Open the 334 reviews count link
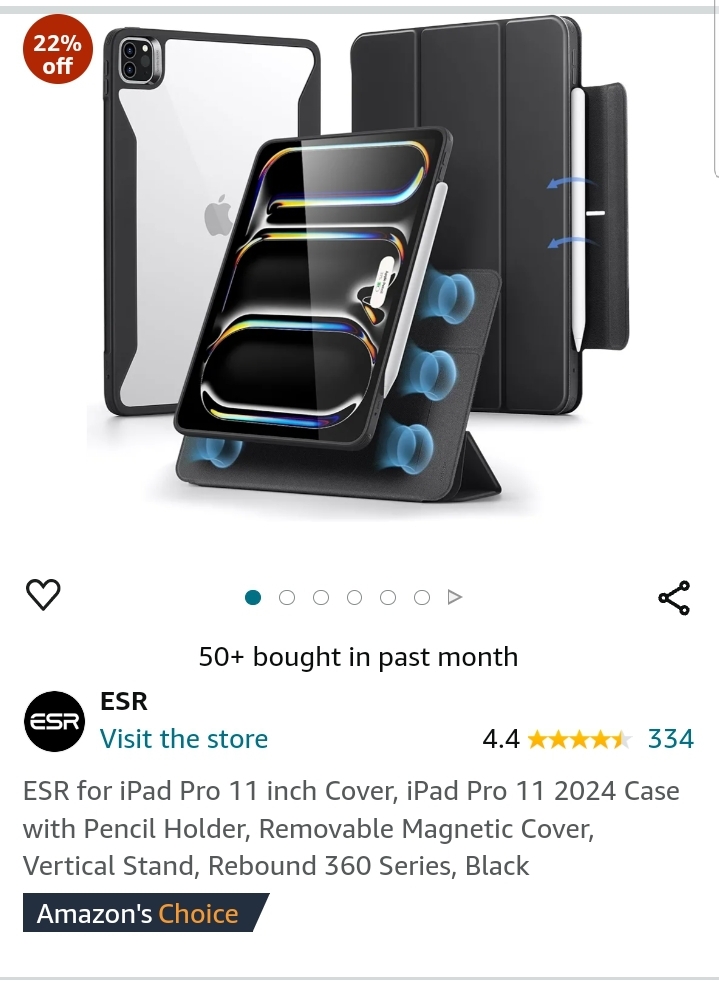The height and width of the screenshot is (981, 719). pos(671,739)
